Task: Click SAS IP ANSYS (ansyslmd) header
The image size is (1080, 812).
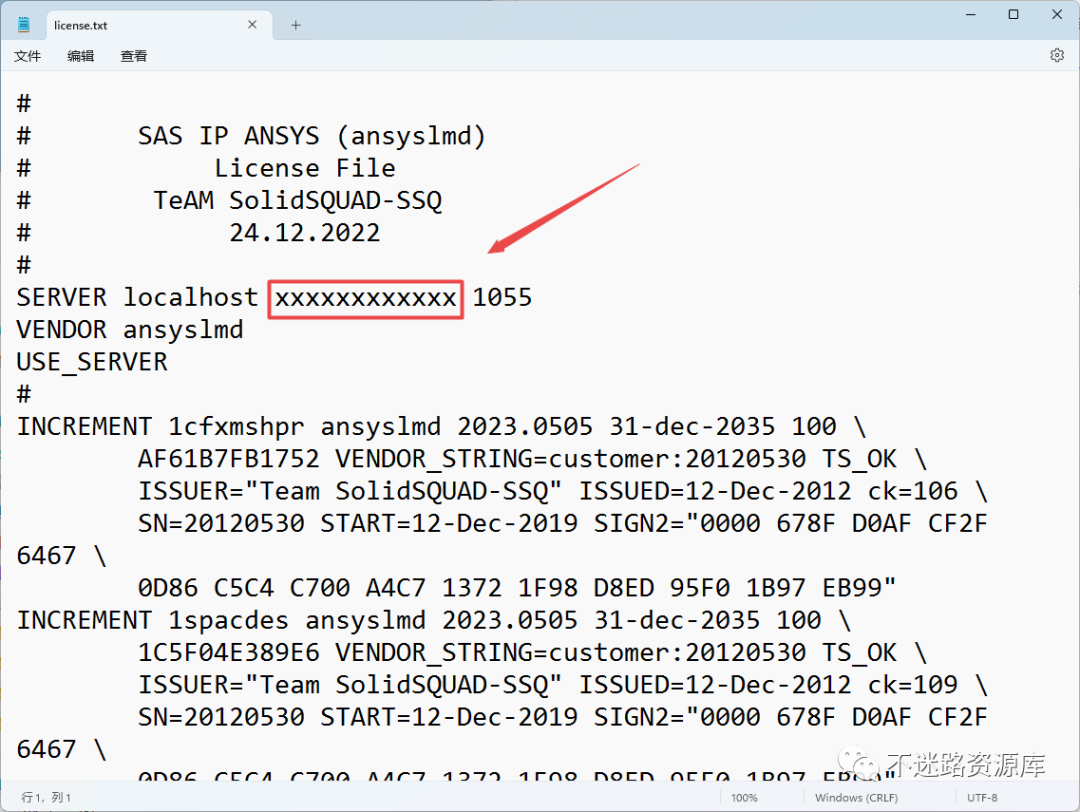Action: (x=312, y=136)
